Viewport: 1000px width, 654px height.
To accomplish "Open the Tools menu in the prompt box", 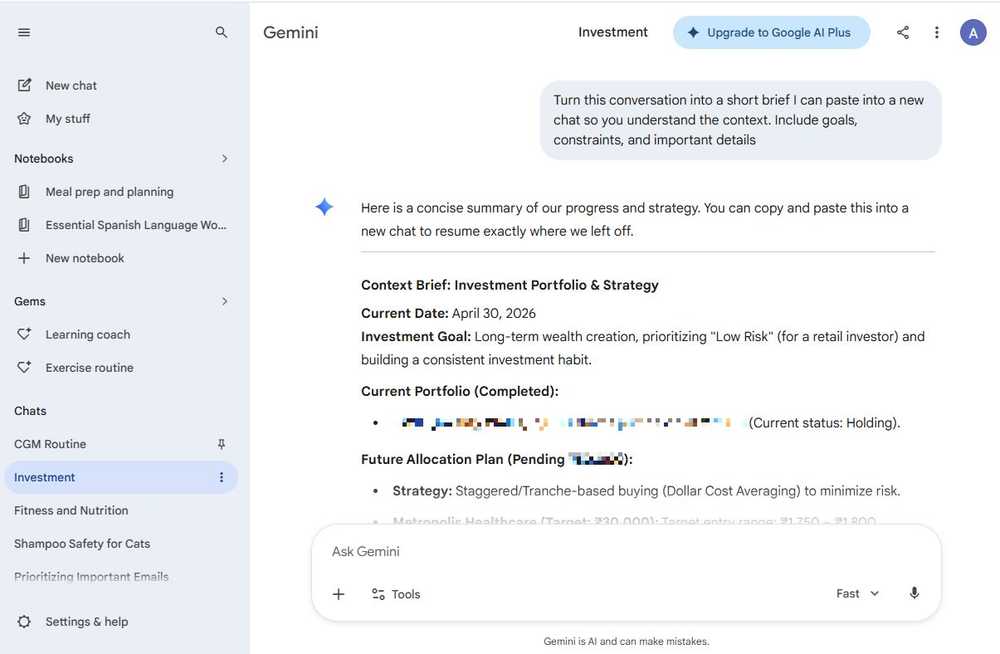I will point(396,594).
